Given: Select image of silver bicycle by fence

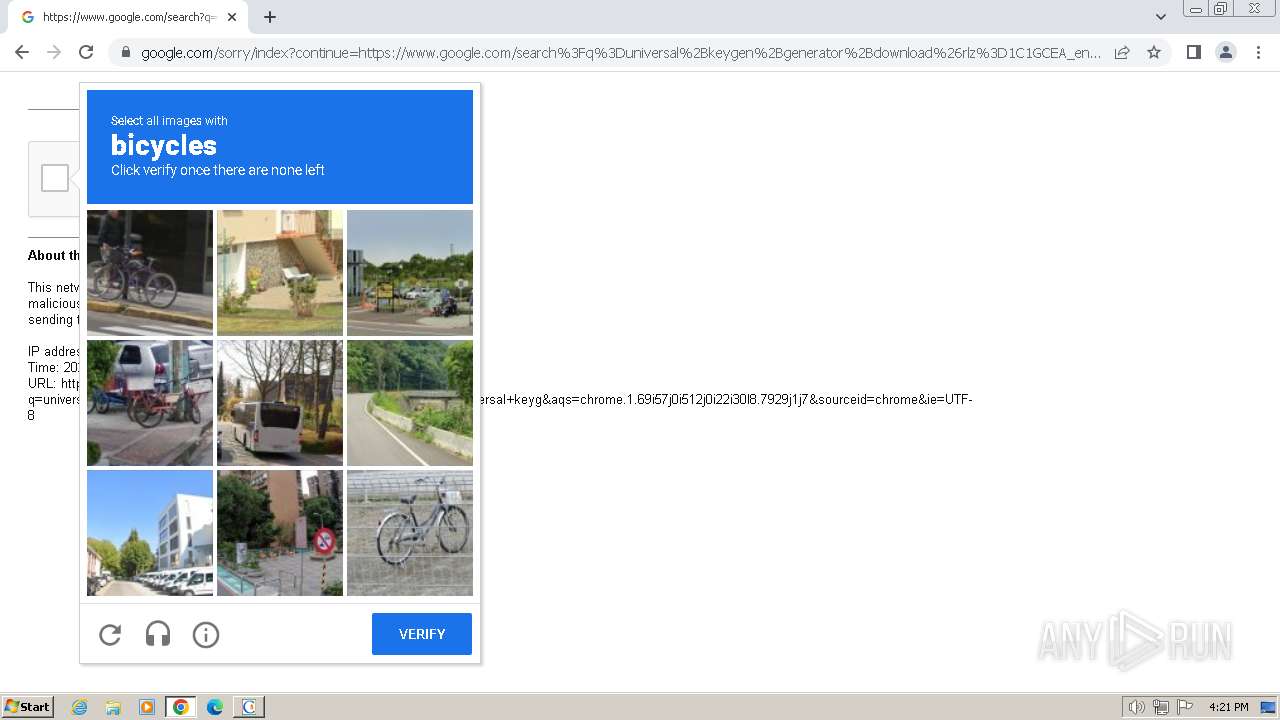Looking at the screenshot, I should click(410, 533).
